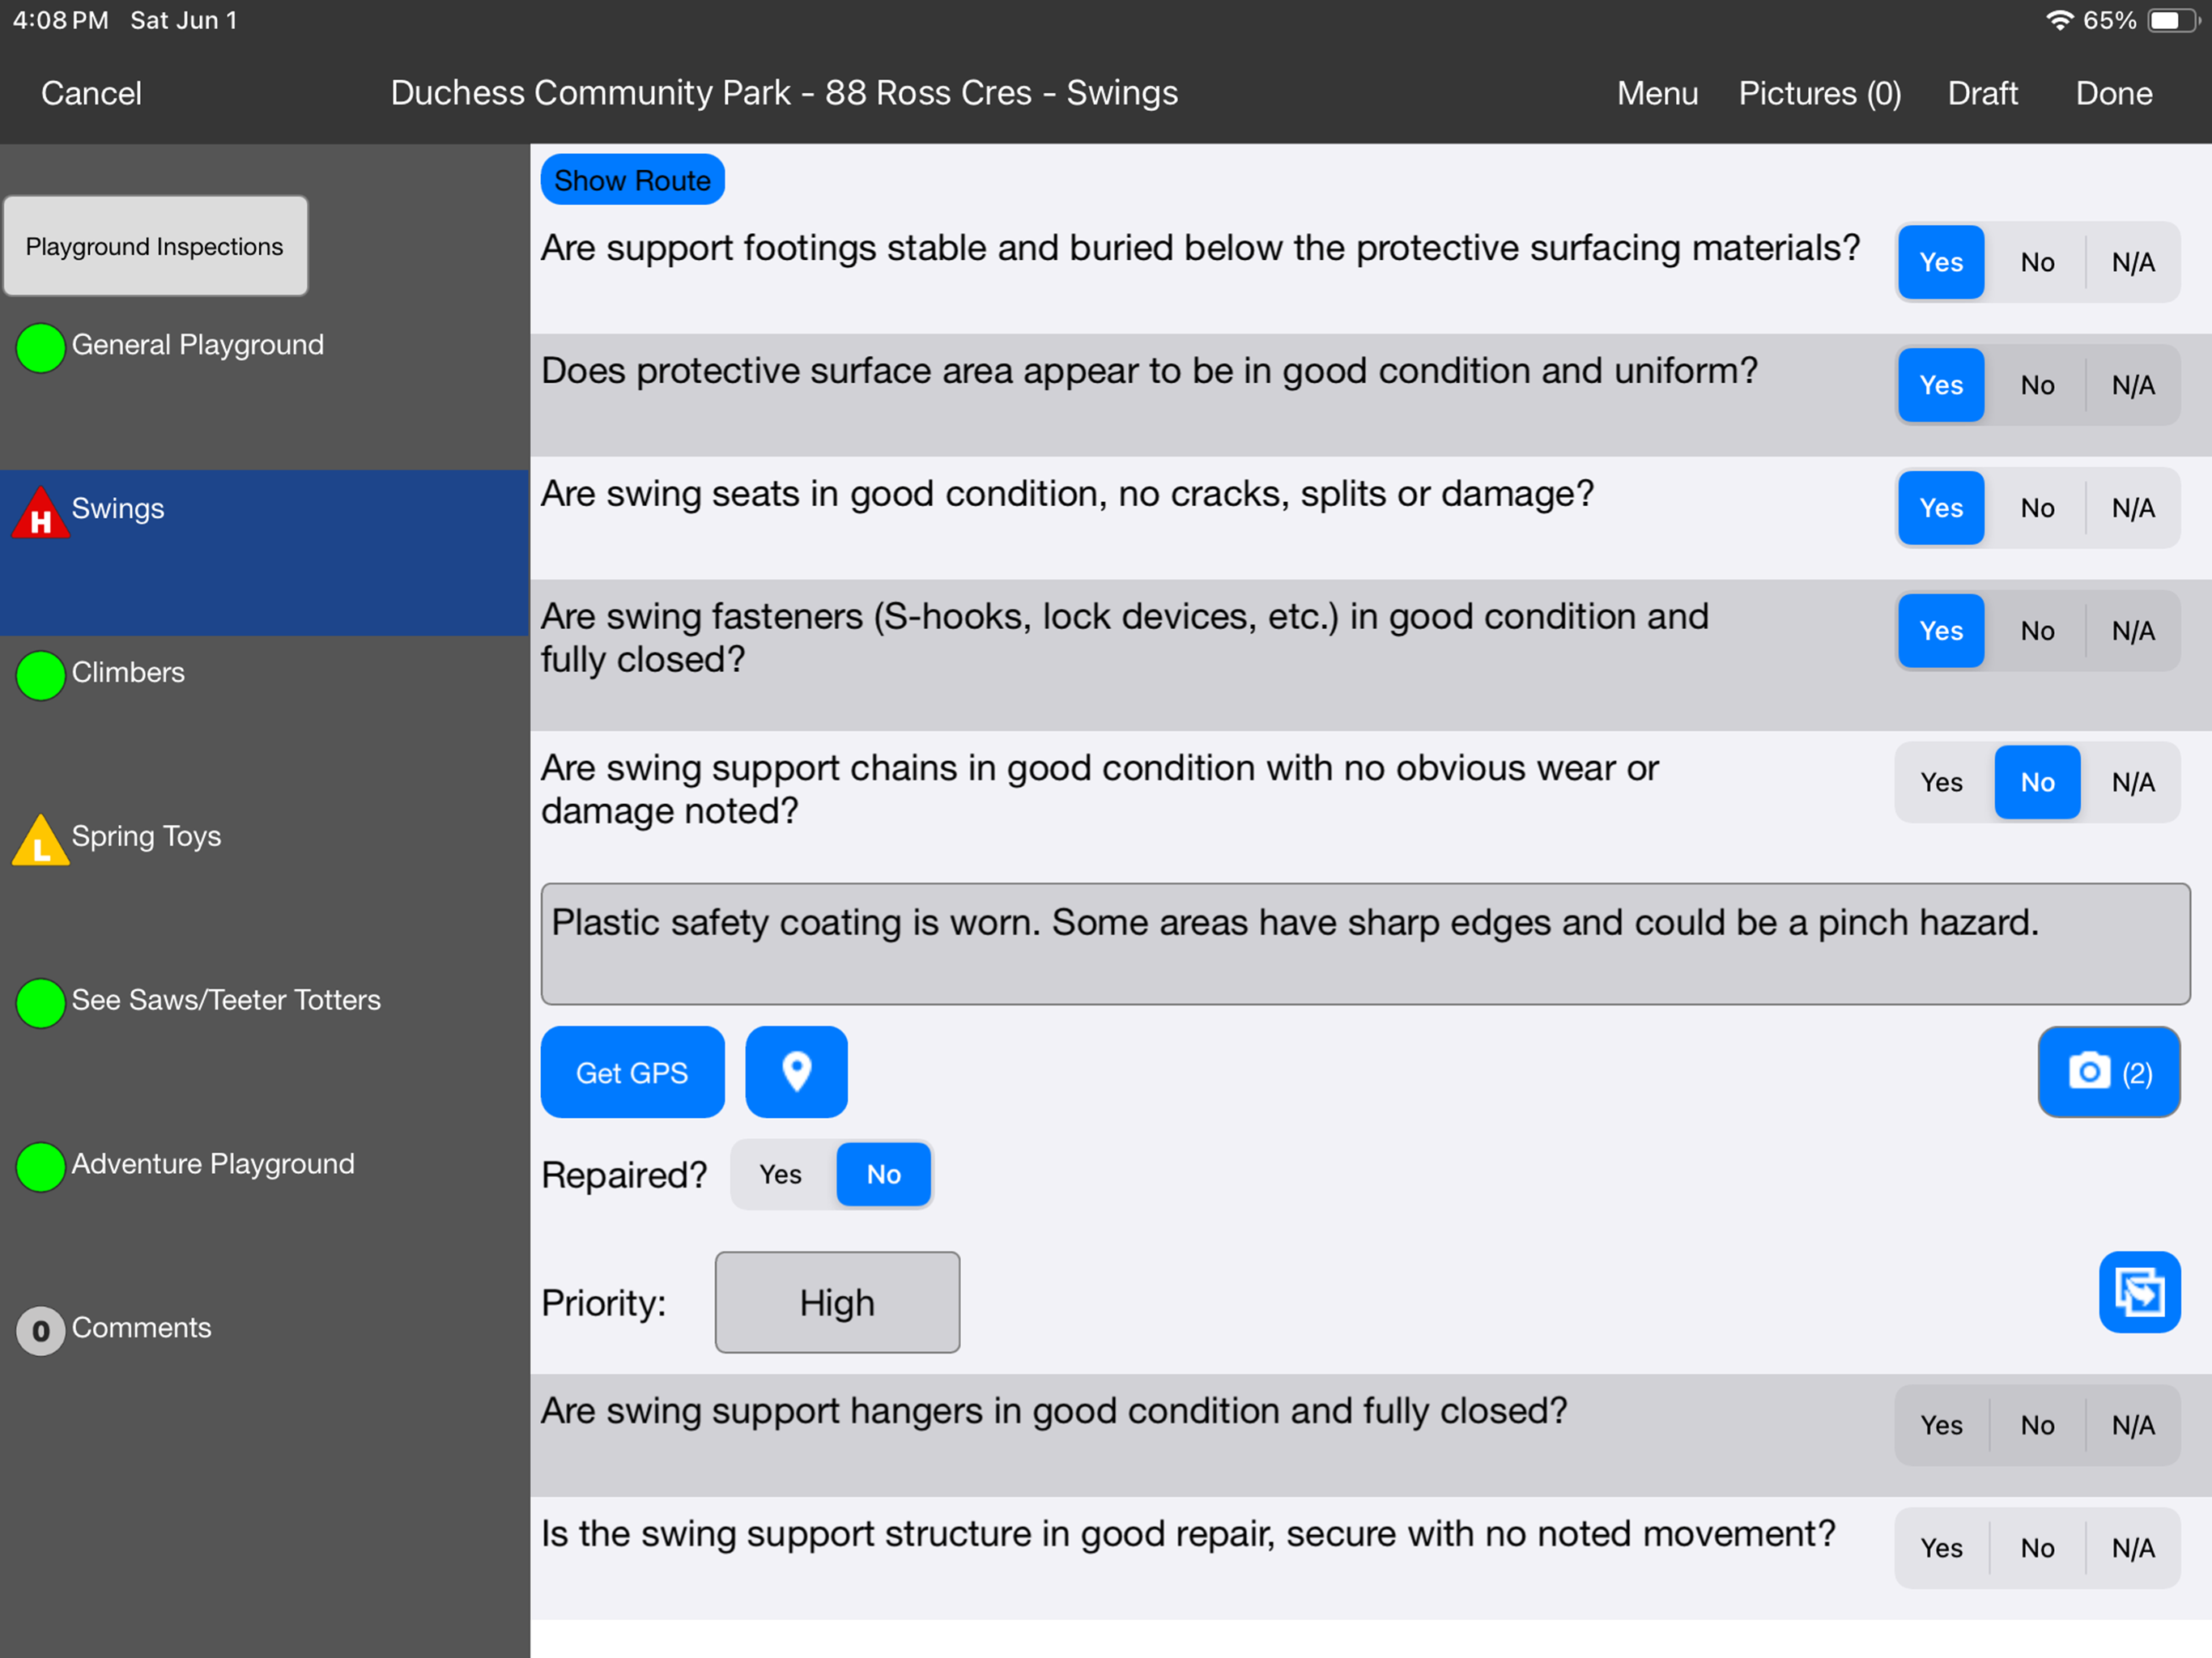
Task: Tap the green circle beside Adventure Playground
Action: point(41,1167)
